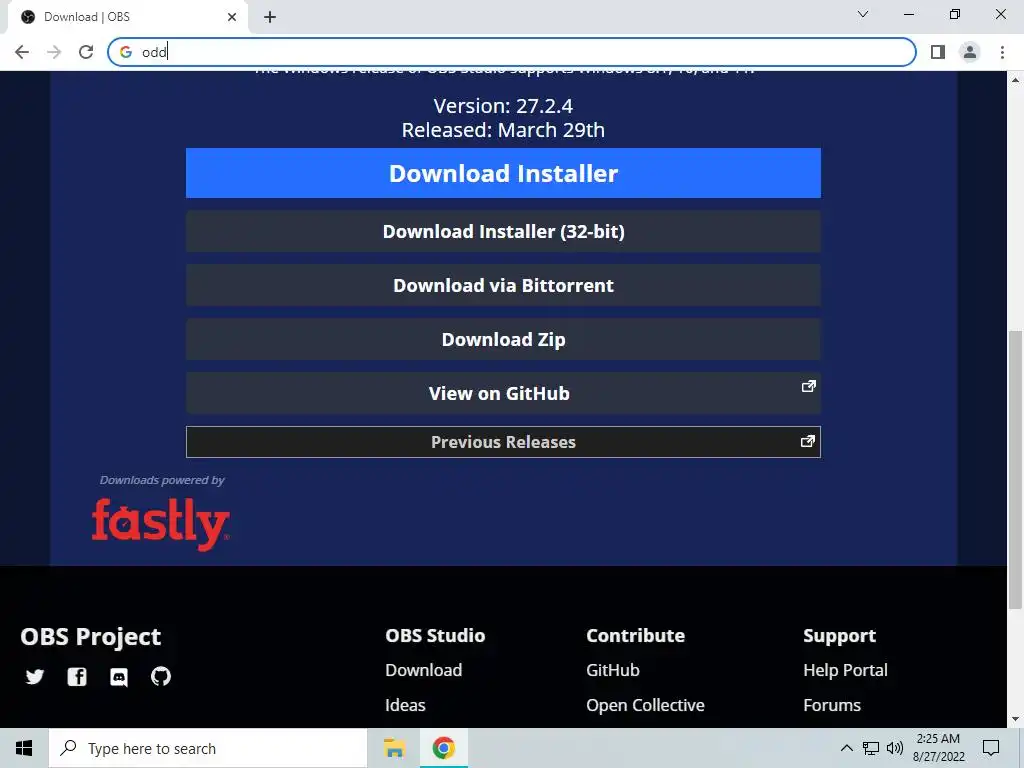Reload the page with refresh icon
Screen dimensions: 1024x768
[x=86, y=52]
